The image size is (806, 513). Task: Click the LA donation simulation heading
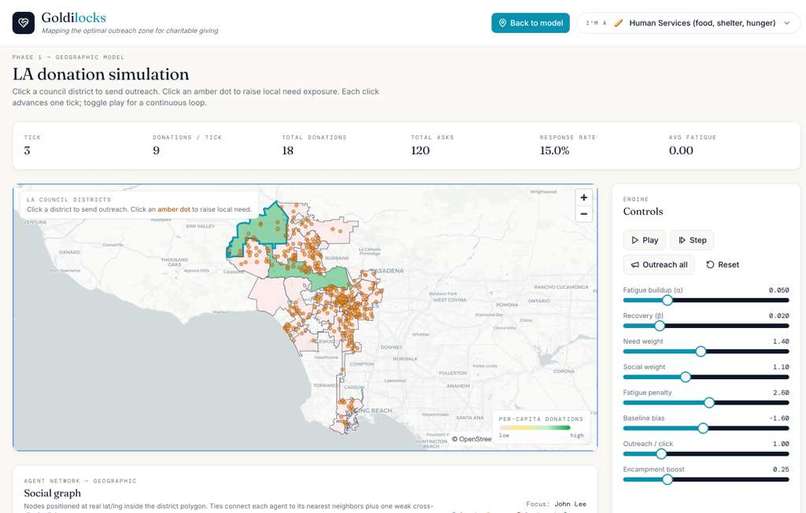click(x=101, y=75)
